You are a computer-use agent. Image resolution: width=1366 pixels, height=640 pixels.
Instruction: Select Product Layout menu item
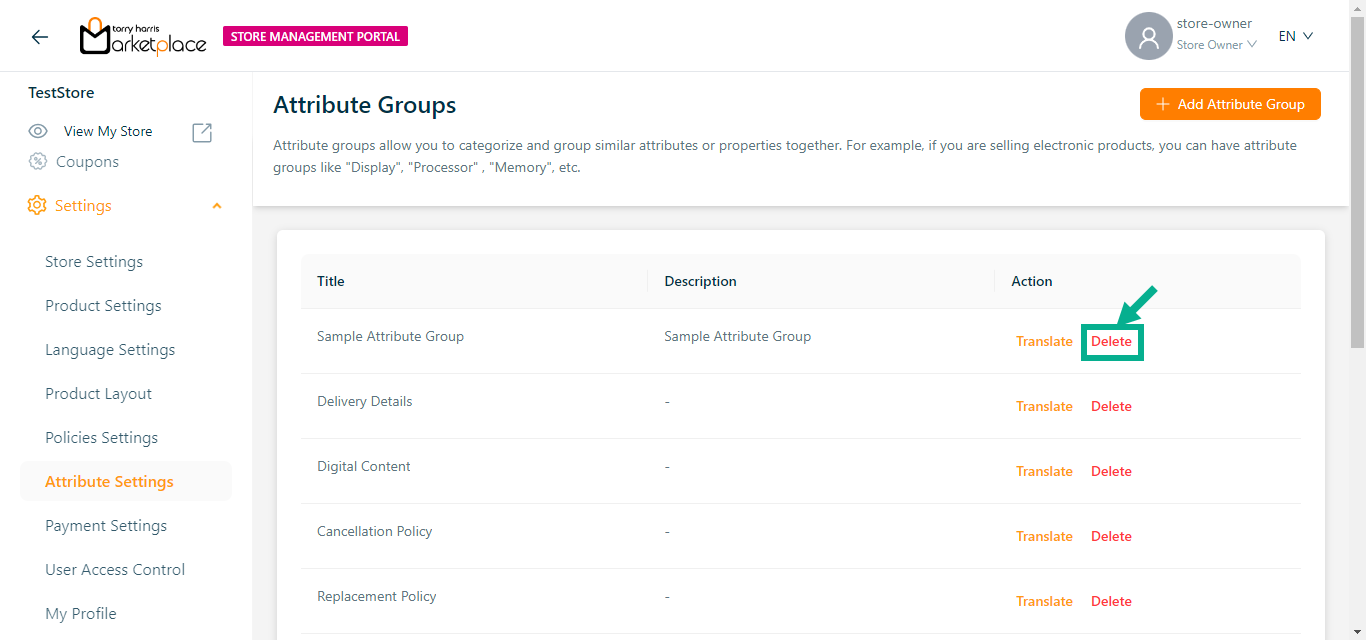[x=99, y=394]
